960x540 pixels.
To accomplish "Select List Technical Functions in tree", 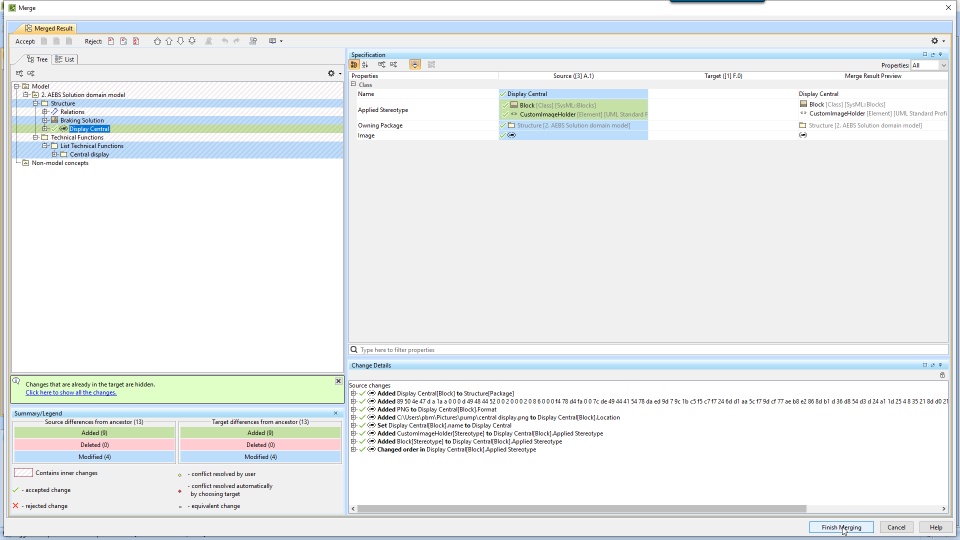I will pyautogui.click(x=92, y=146).
